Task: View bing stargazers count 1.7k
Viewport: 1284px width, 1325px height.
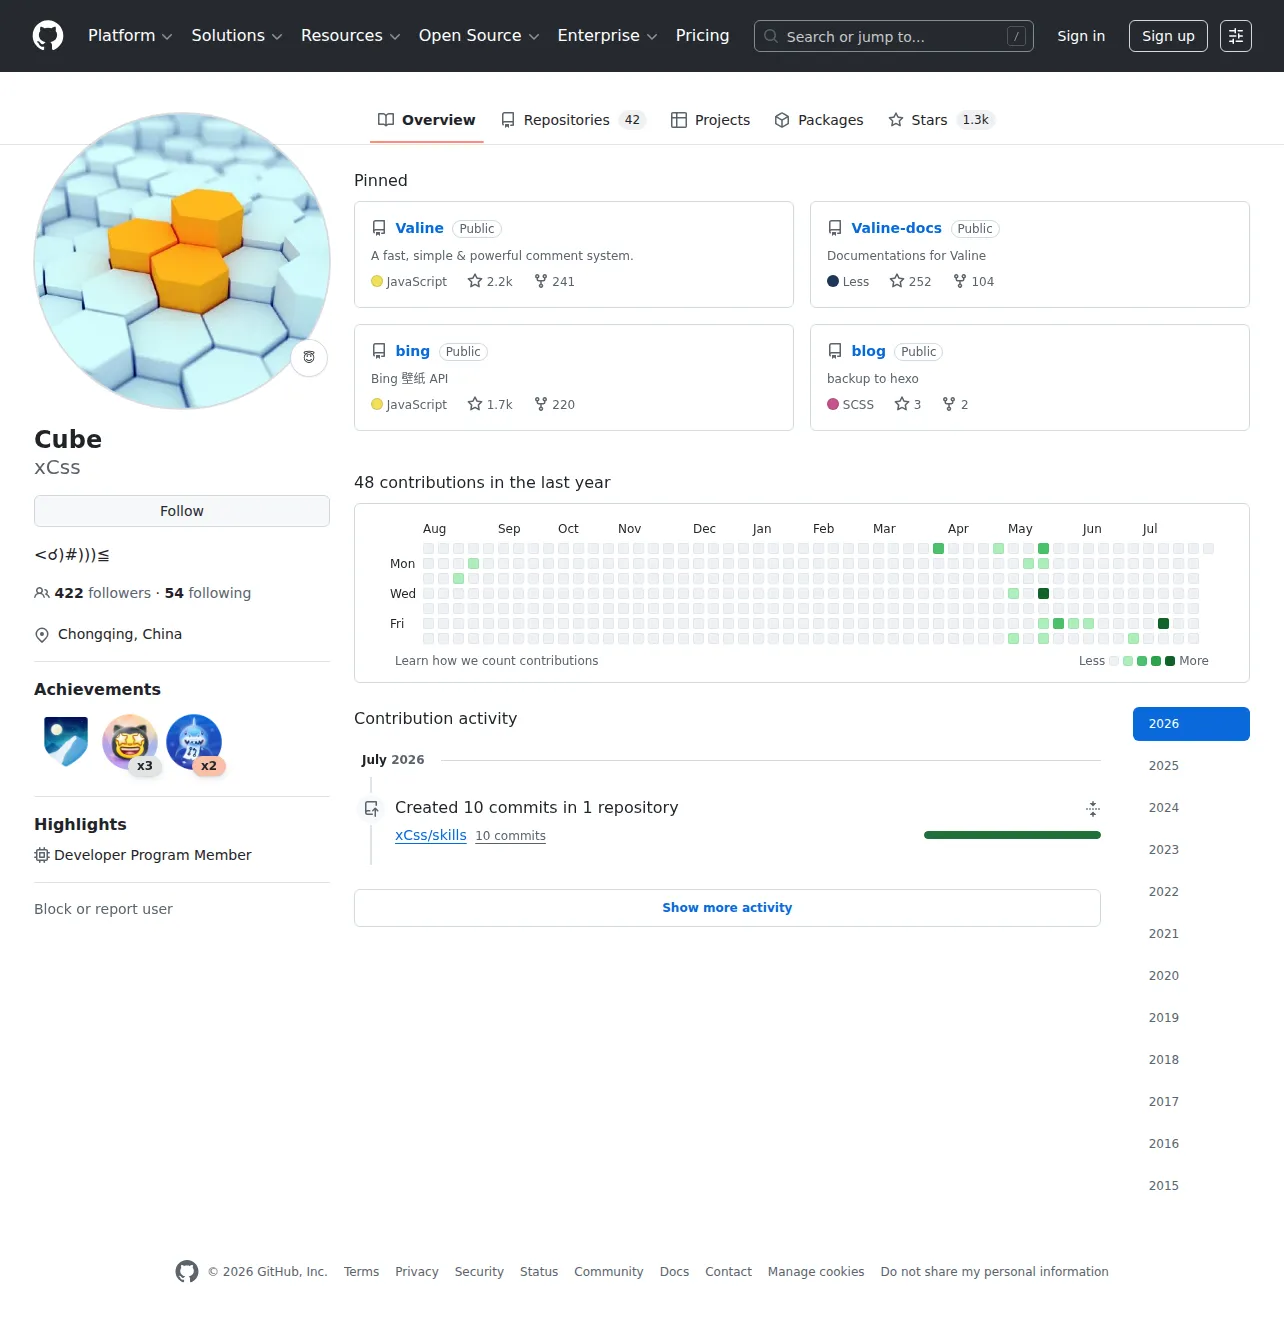Action: point(490,405)
